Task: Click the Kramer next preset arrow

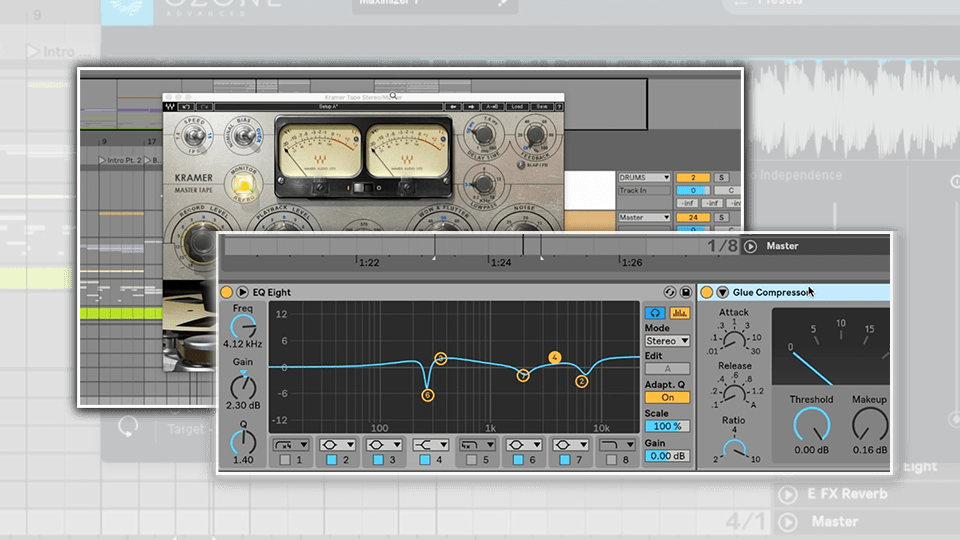Action: click(x=471, y=107)
